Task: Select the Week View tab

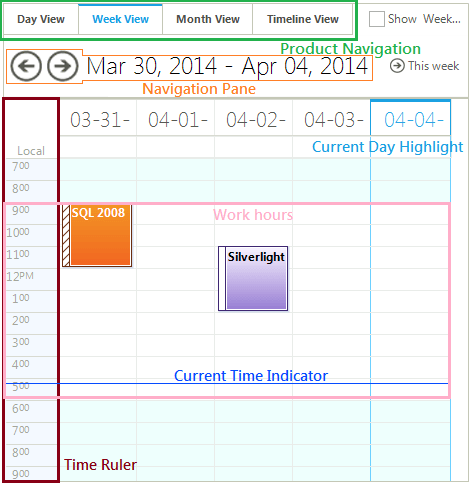Action: (x=120, y=19)
